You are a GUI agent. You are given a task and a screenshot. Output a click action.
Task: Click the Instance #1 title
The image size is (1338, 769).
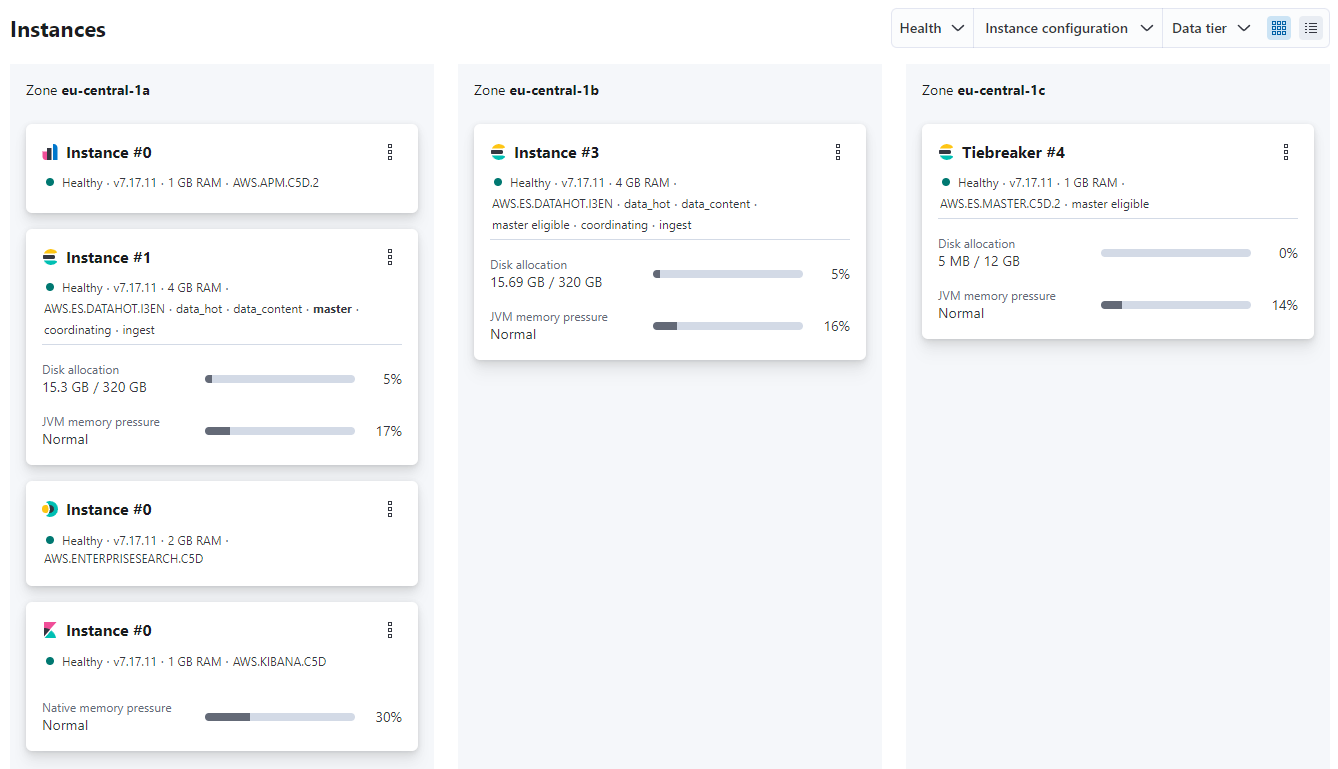click(x=108, y=257)
